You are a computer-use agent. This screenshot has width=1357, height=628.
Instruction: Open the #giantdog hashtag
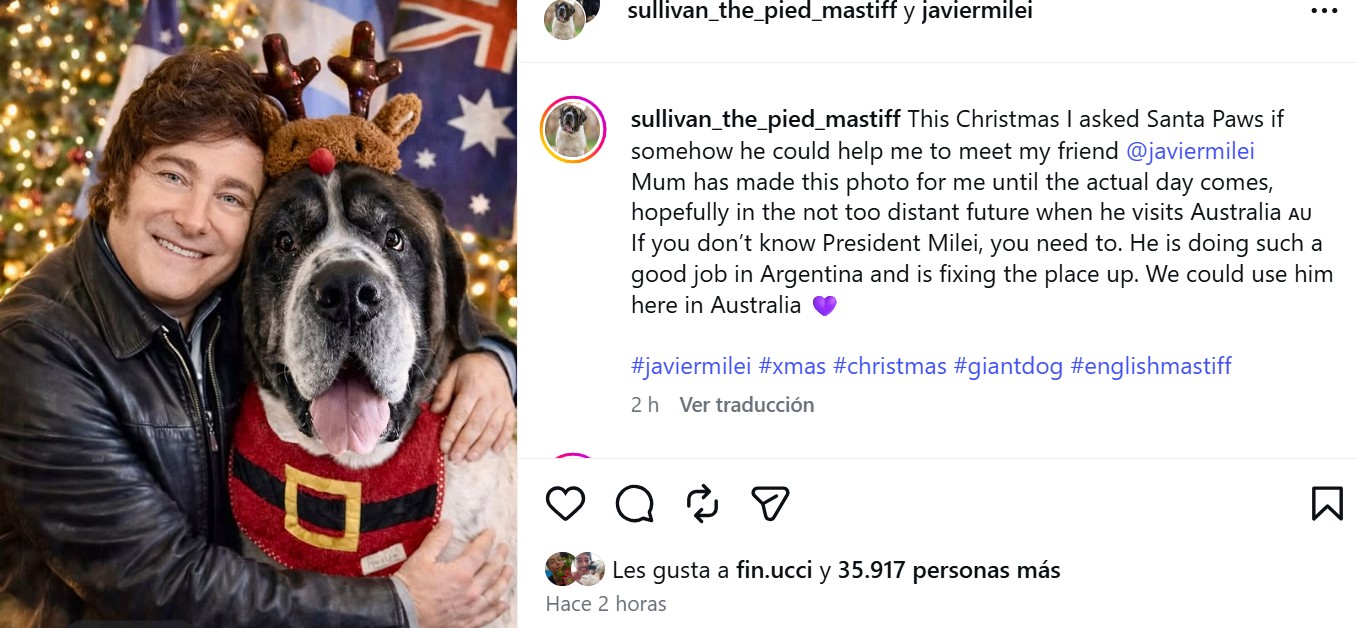click(x=1008, y=366)
